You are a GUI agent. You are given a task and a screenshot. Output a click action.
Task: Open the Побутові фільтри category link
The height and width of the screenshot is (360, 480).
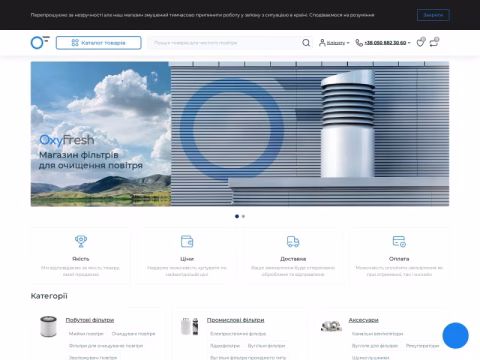(90, 320)
